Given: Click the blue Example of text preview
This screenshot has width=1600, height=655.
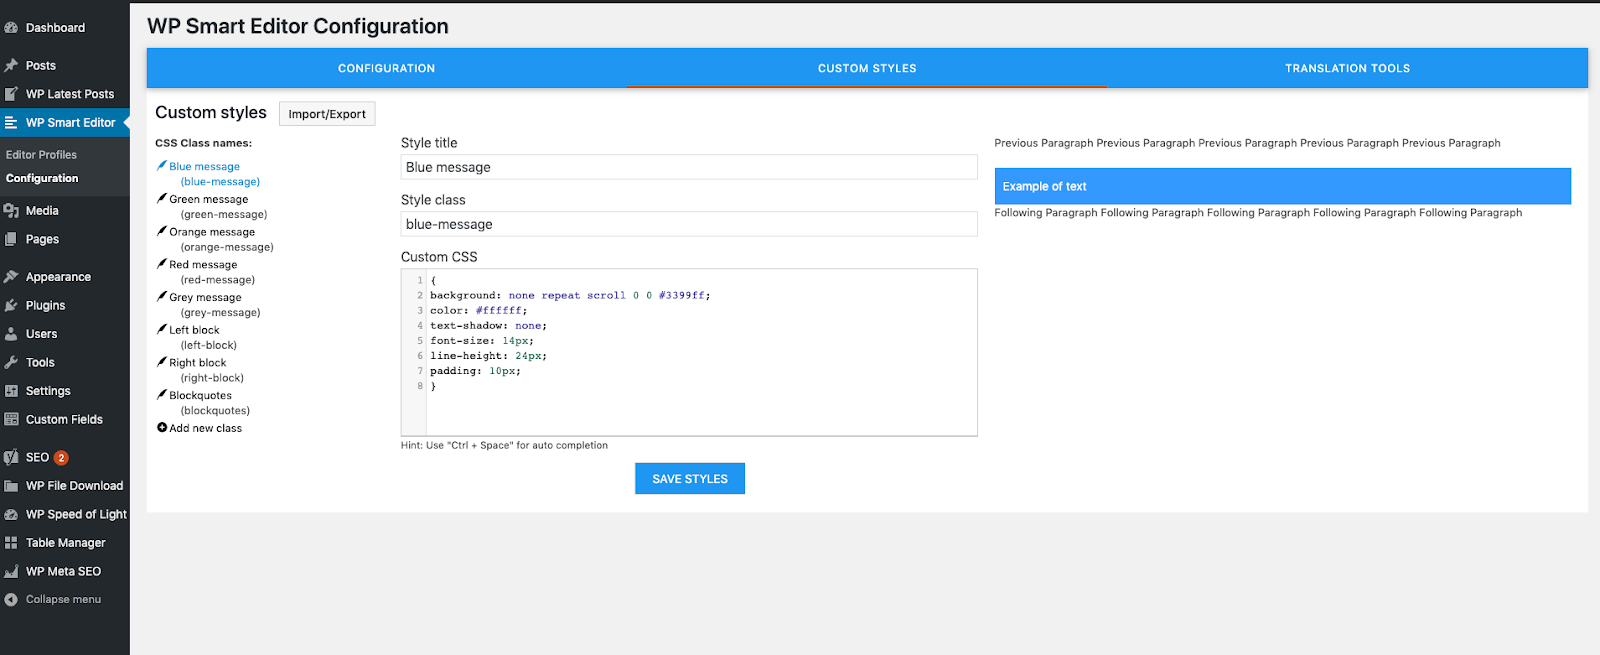Looking at the screenshot, I should (x=1283, y=186).
